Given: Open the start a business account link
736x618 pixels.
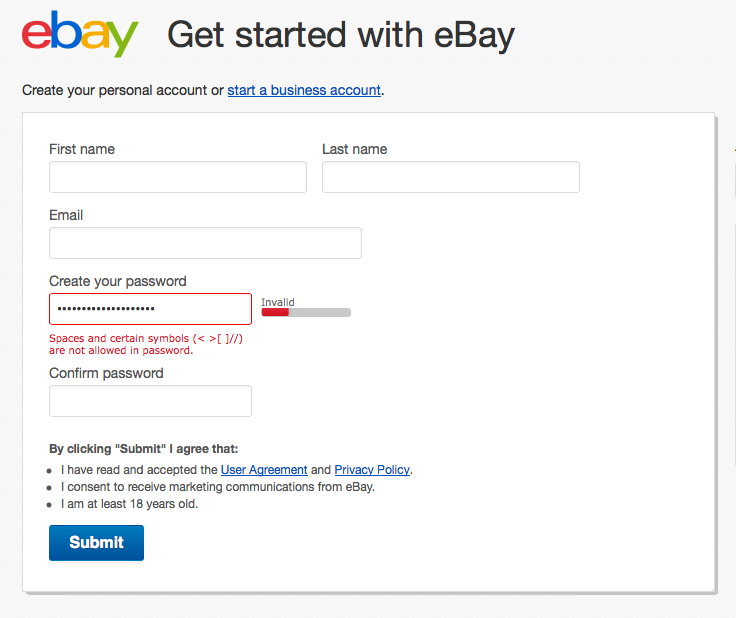Looking at the screenshot, I should pos(304,90).
